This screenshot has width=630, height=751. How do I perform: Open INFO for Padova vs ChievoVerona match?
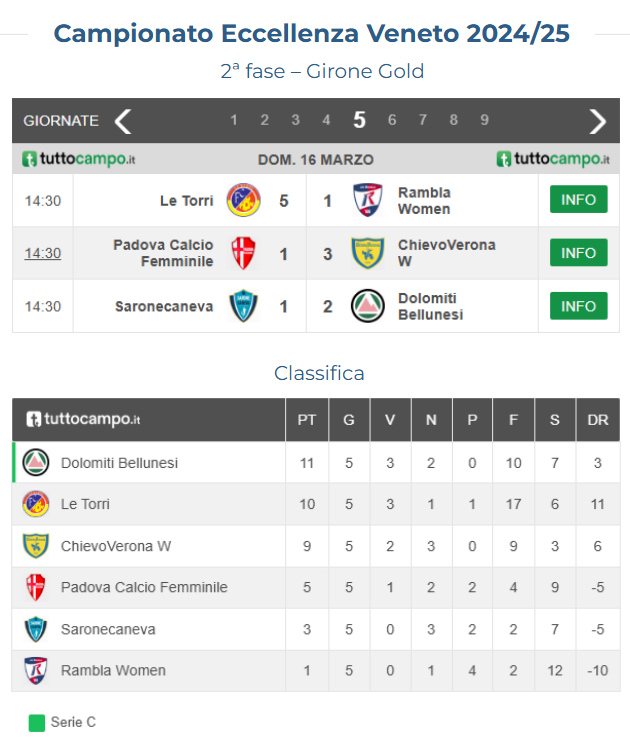pos(578,253)
